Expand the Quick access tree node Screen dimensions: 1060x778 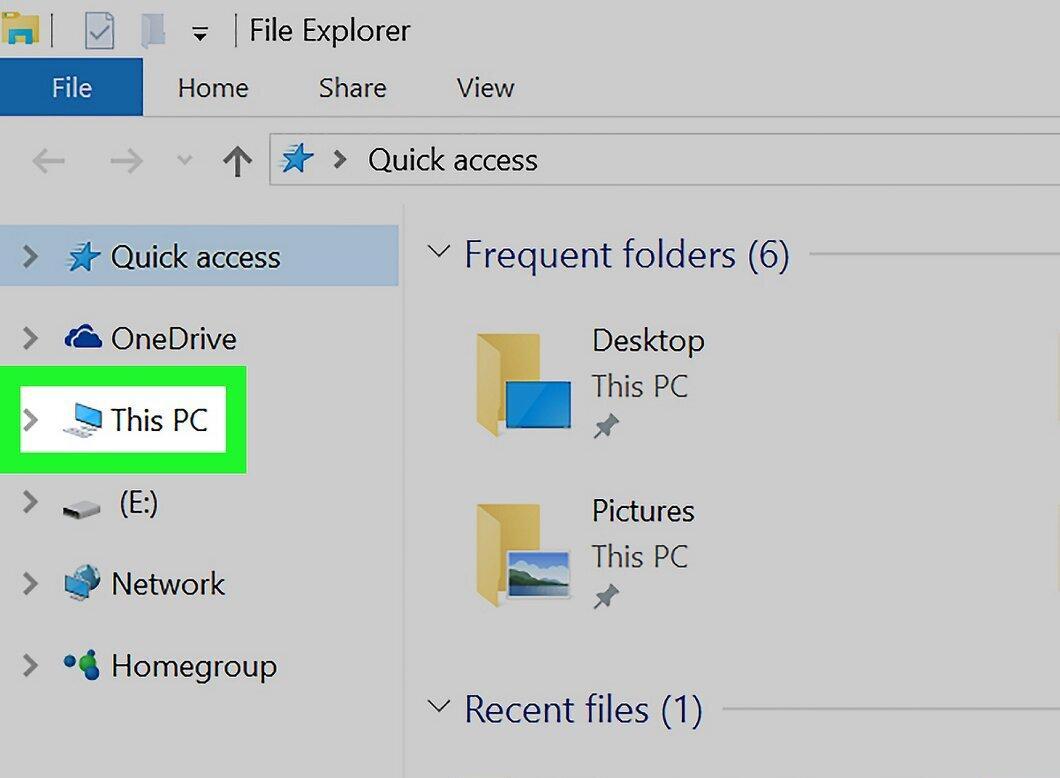click(30, 257)
